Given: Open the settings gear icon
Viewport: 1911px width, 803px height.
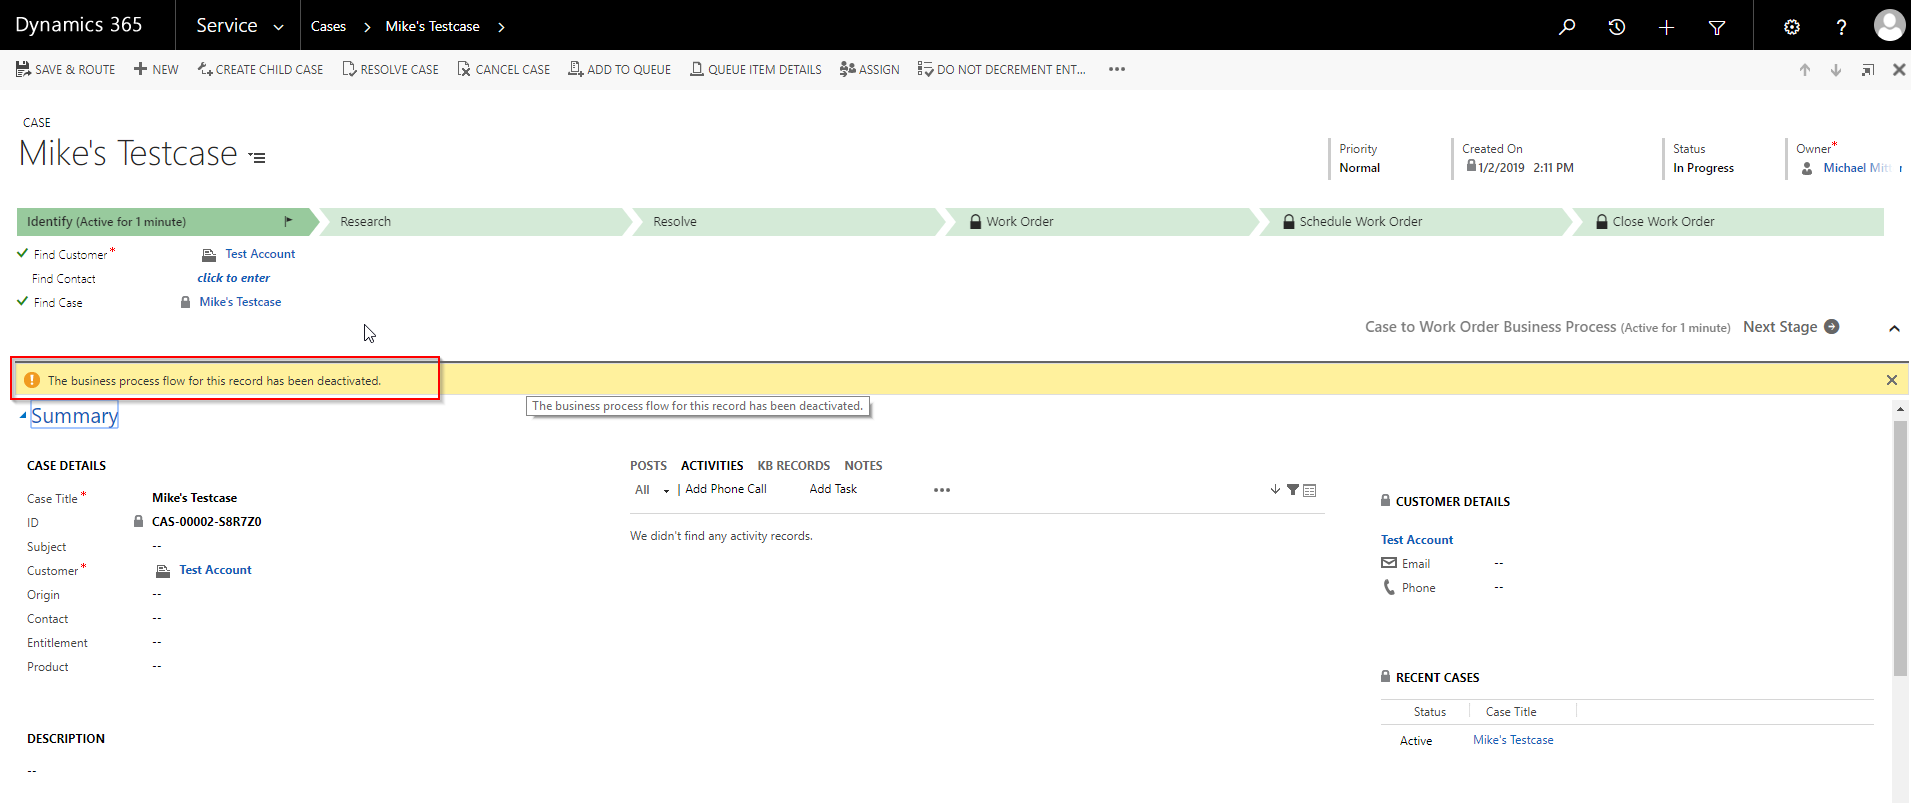Looking at the screenshot, I should coord(1792,27).
